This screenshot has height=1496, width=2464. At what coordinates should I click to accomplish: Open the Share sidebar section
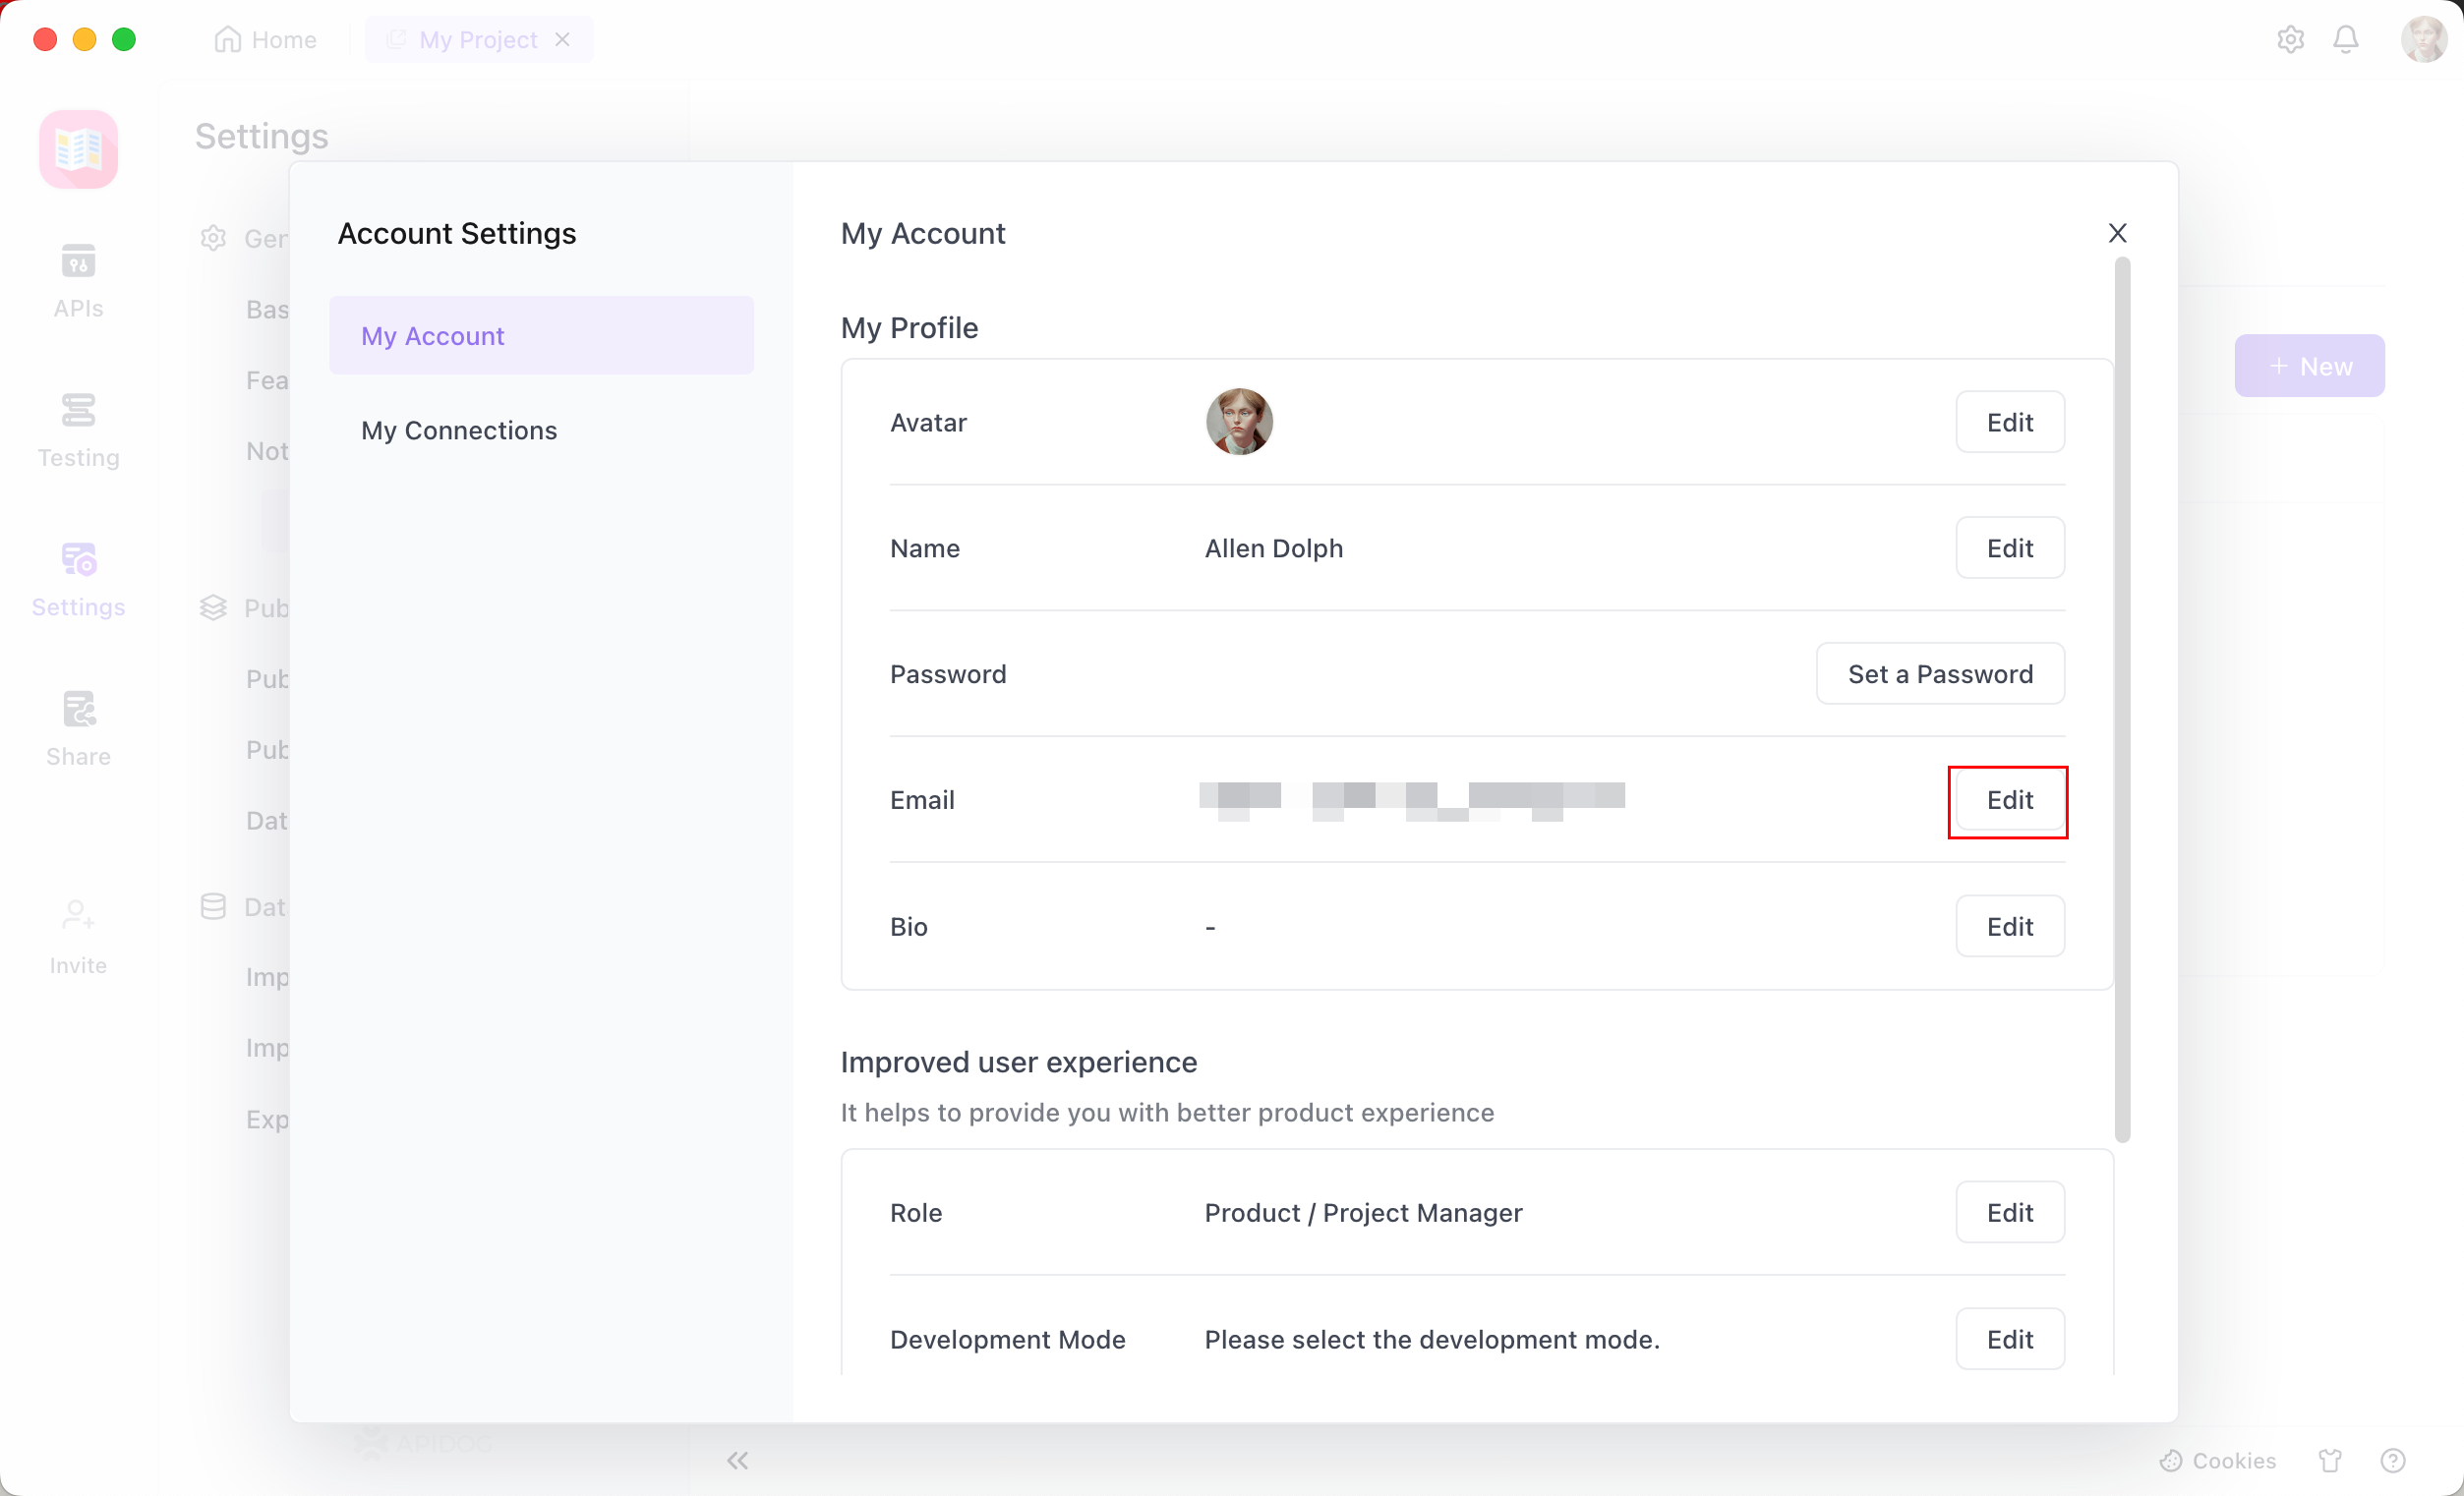78,729
